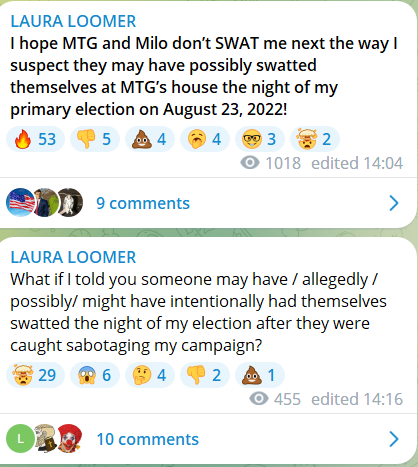Image resolution: width=418 pixels, height=467 pixels.
Task: Open LAURA LOOMER channel name on first post
Action: click(x=73, y=21)
